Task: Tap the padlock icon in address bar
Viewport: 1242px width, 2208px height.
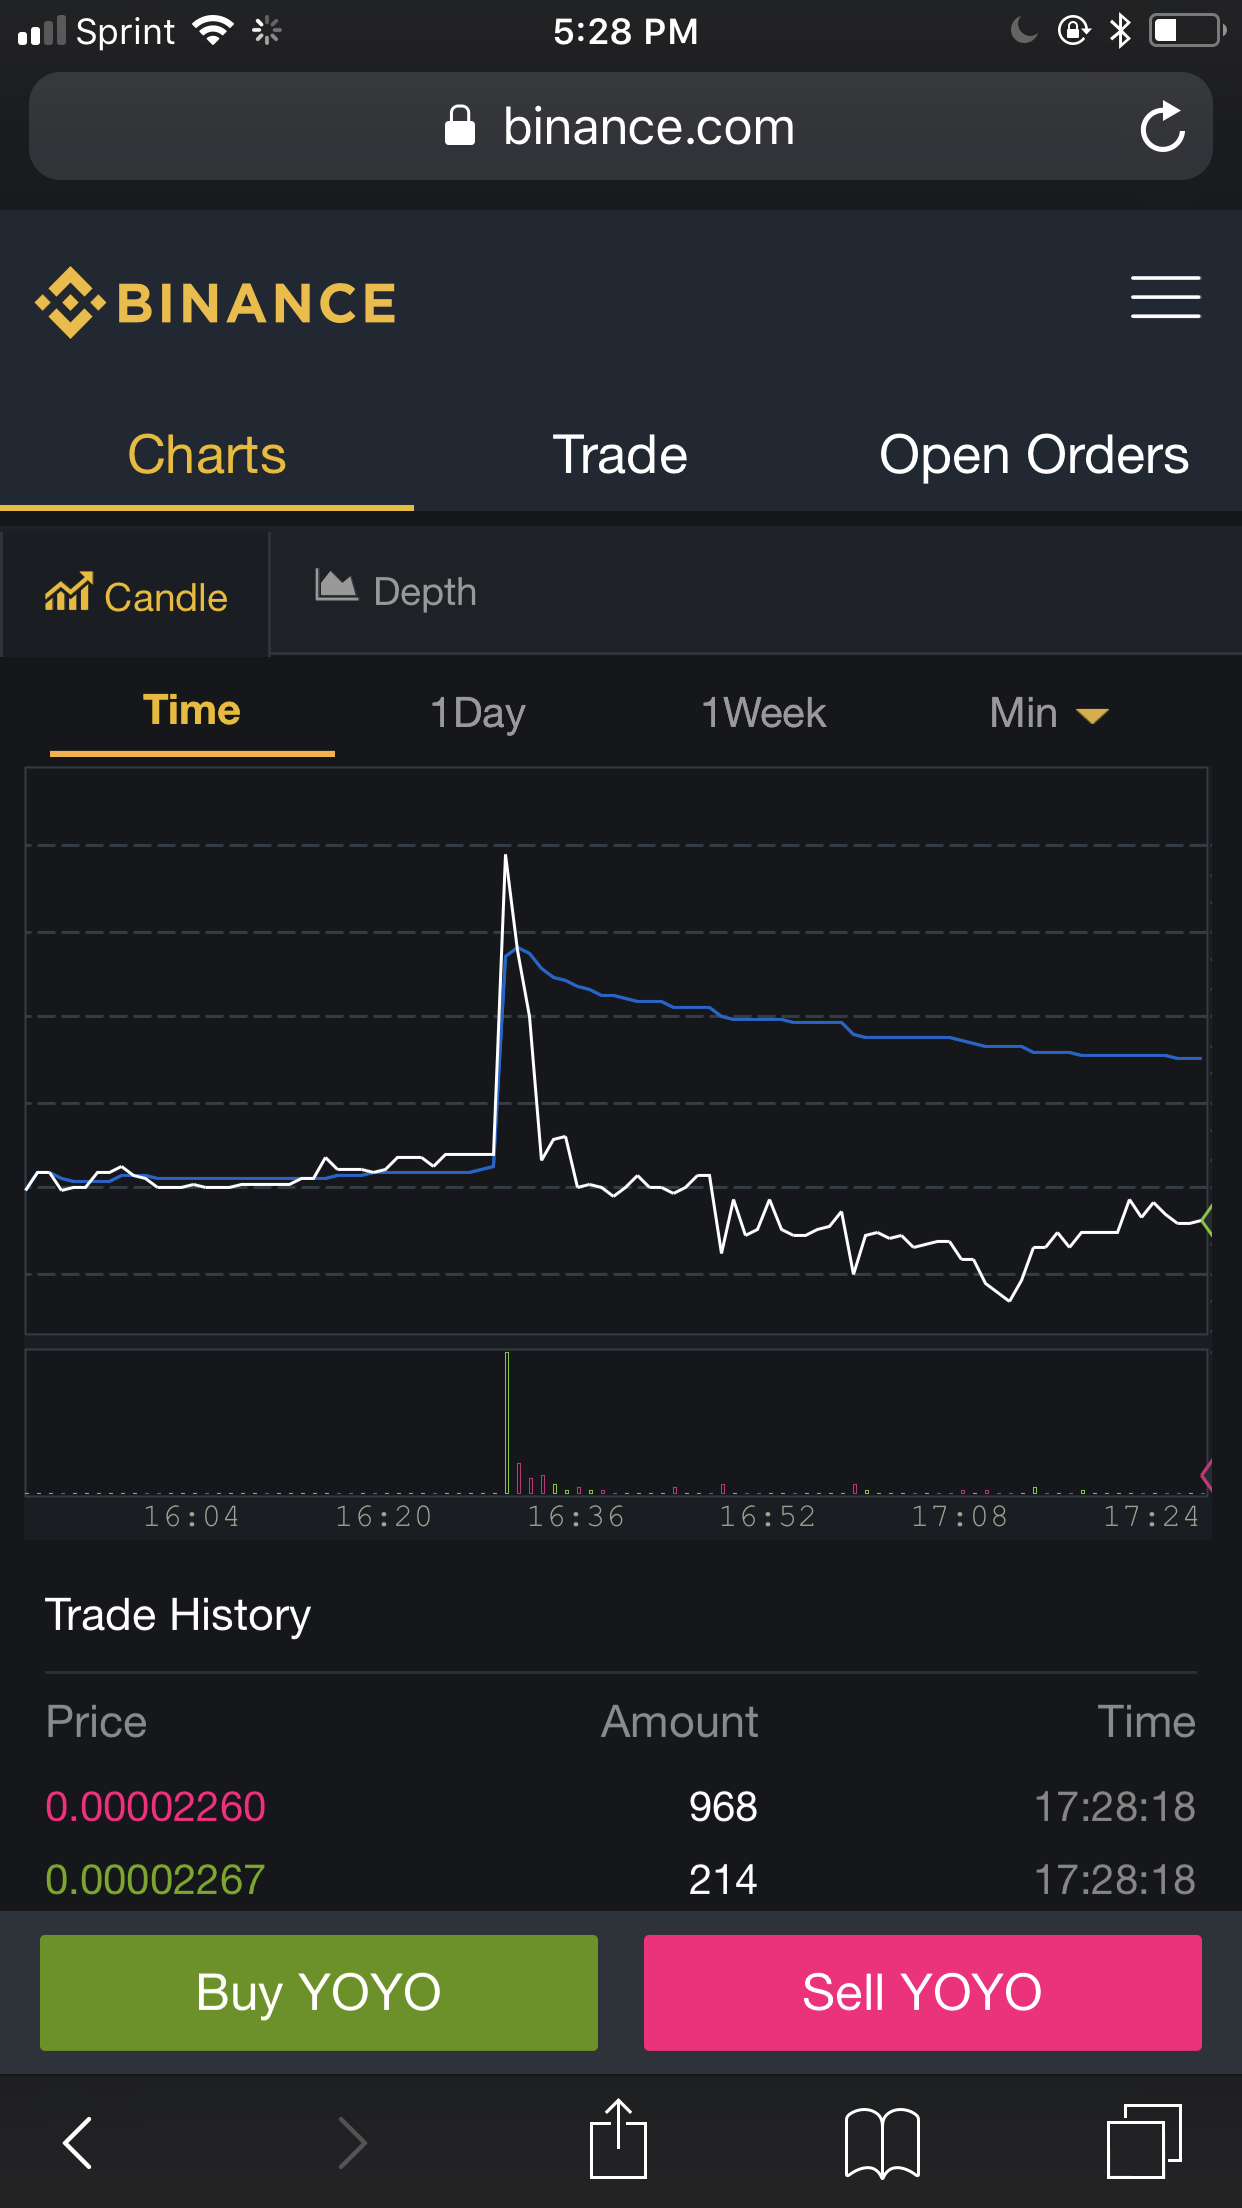Action: point(460,126)
